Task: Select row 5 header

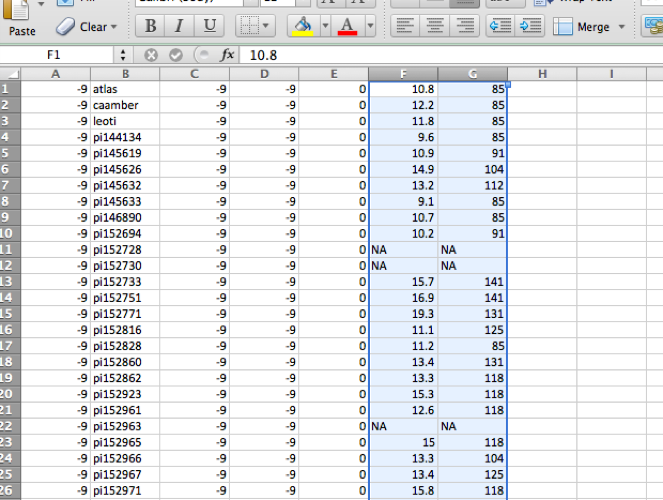Action: click(10, 153)
